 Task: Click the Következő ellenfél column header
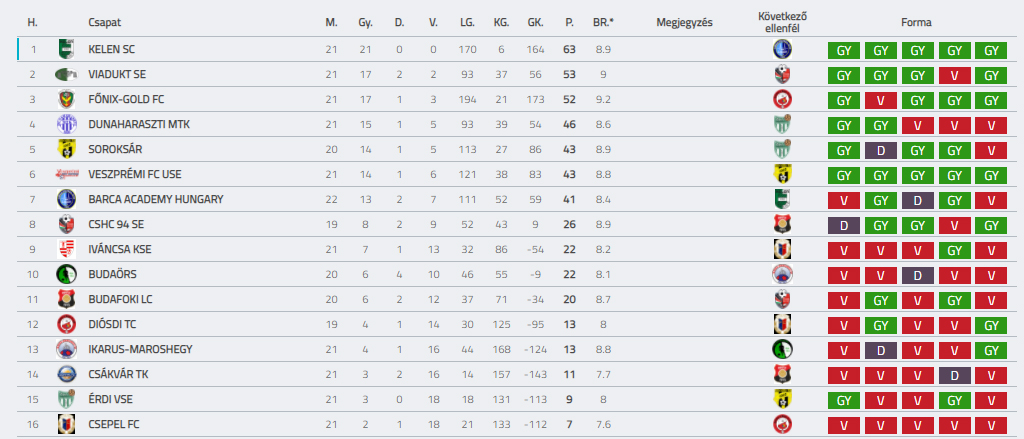coord(783,22)
